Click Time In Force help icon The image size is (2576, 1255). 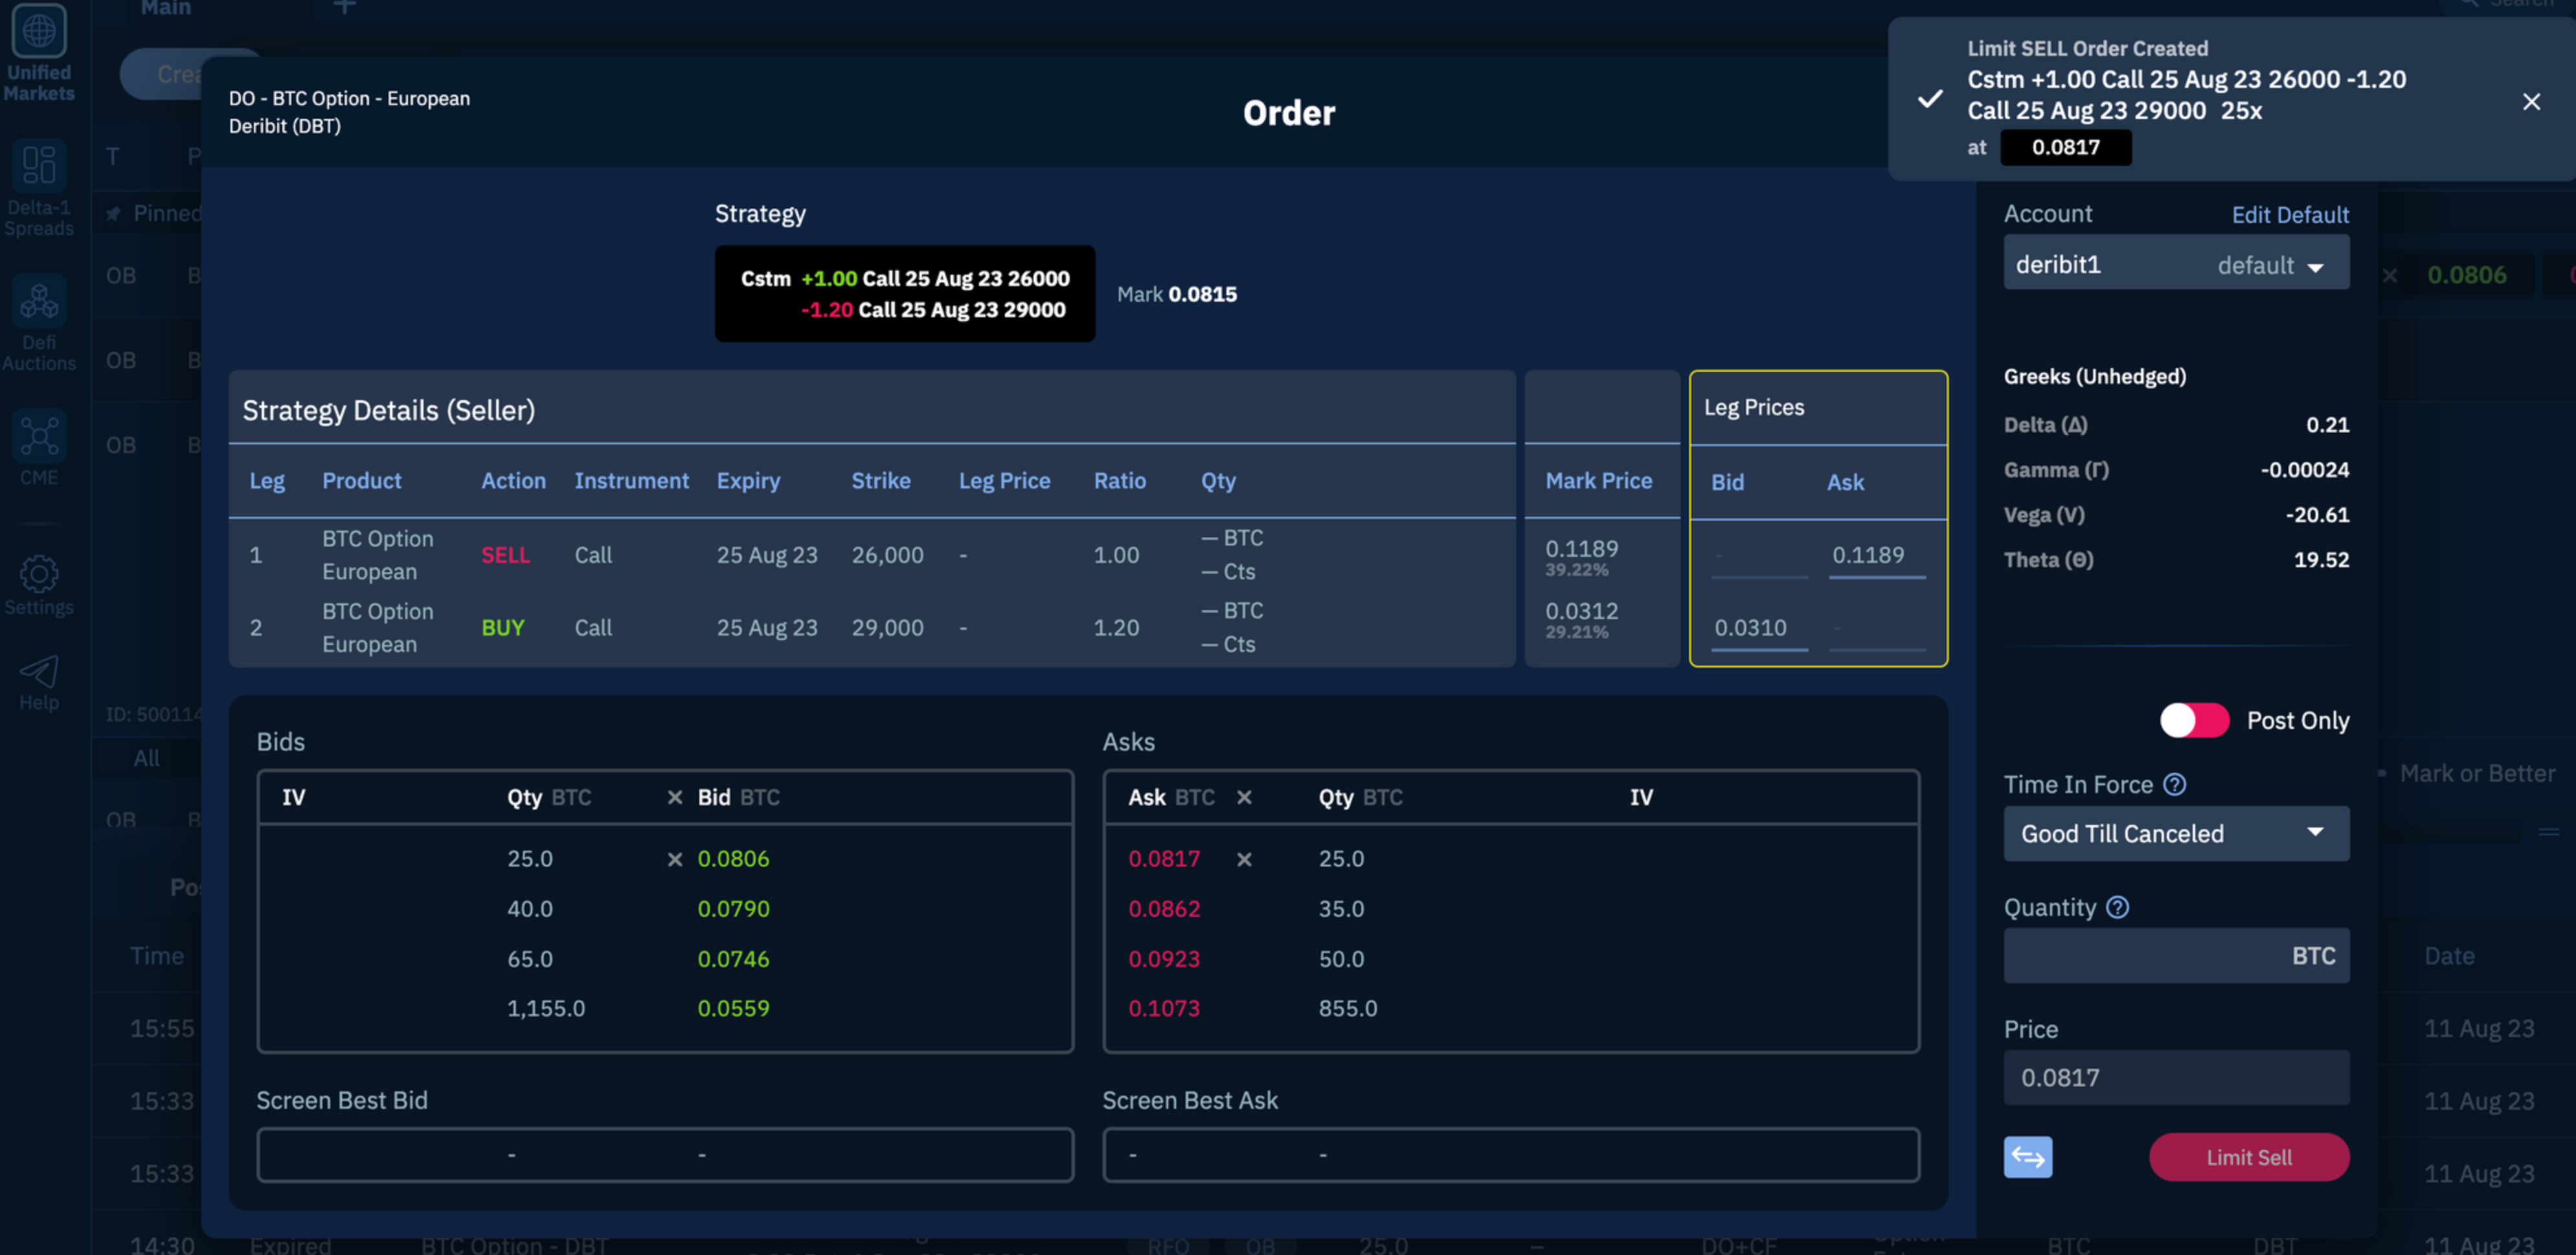point(2174,785)
